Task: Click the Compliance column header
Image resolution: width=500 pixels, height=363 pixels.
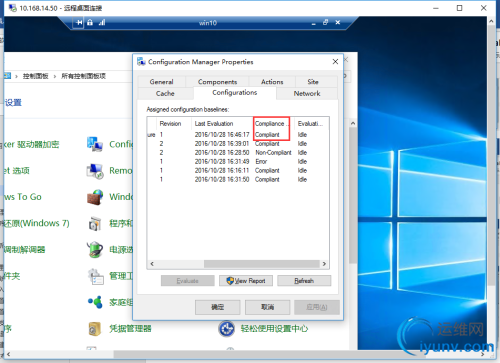Action: tap(273, 124)
